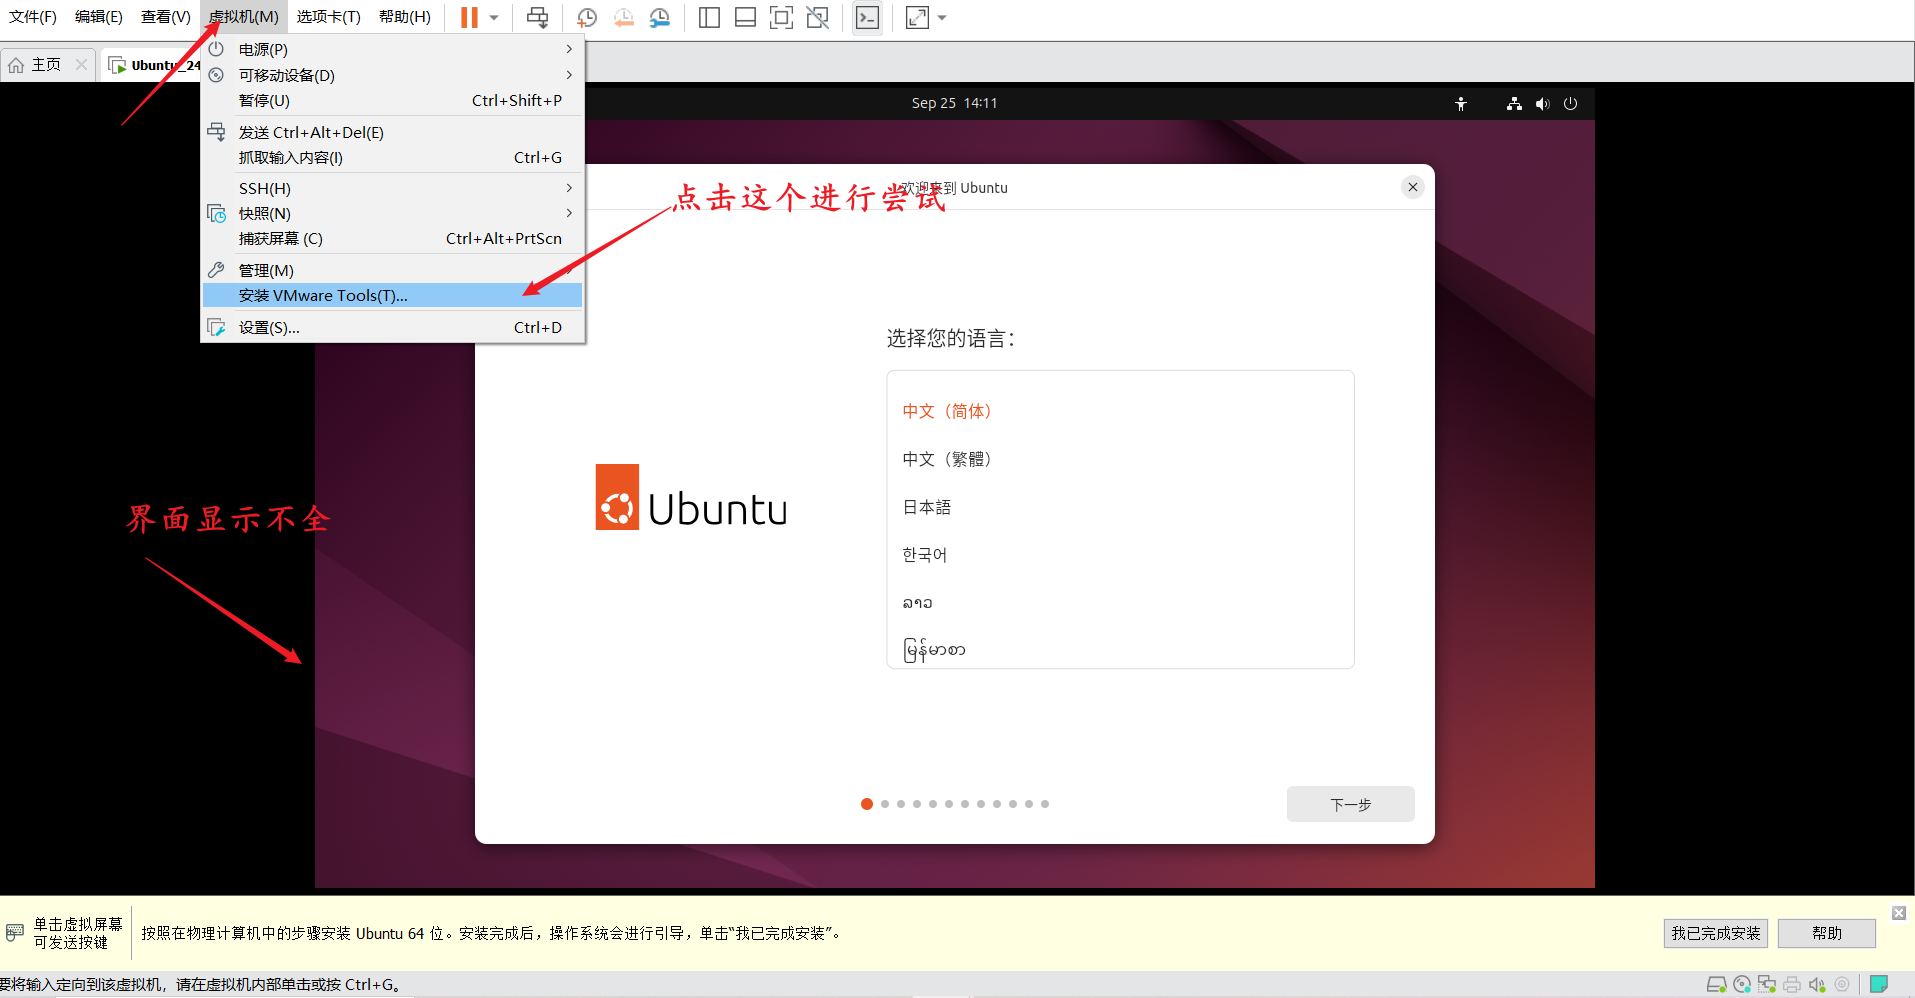Click the sound card status icon

click(1817, 984)
